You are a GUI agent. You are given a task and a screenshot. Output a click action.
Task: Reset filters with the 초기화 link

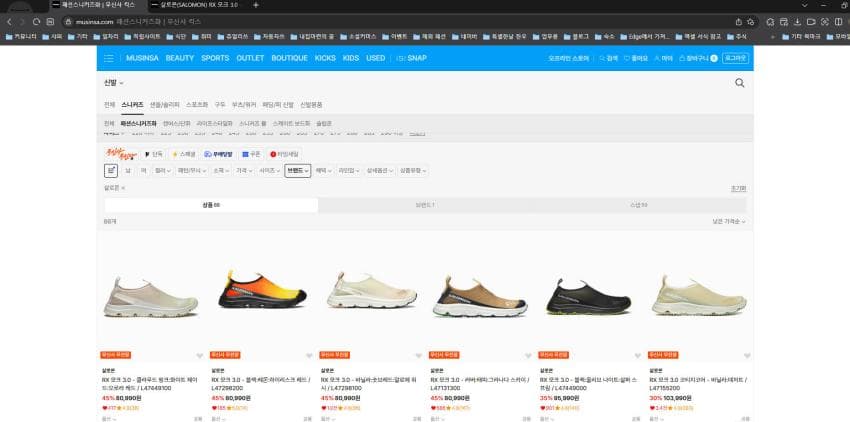click(738, 188)
